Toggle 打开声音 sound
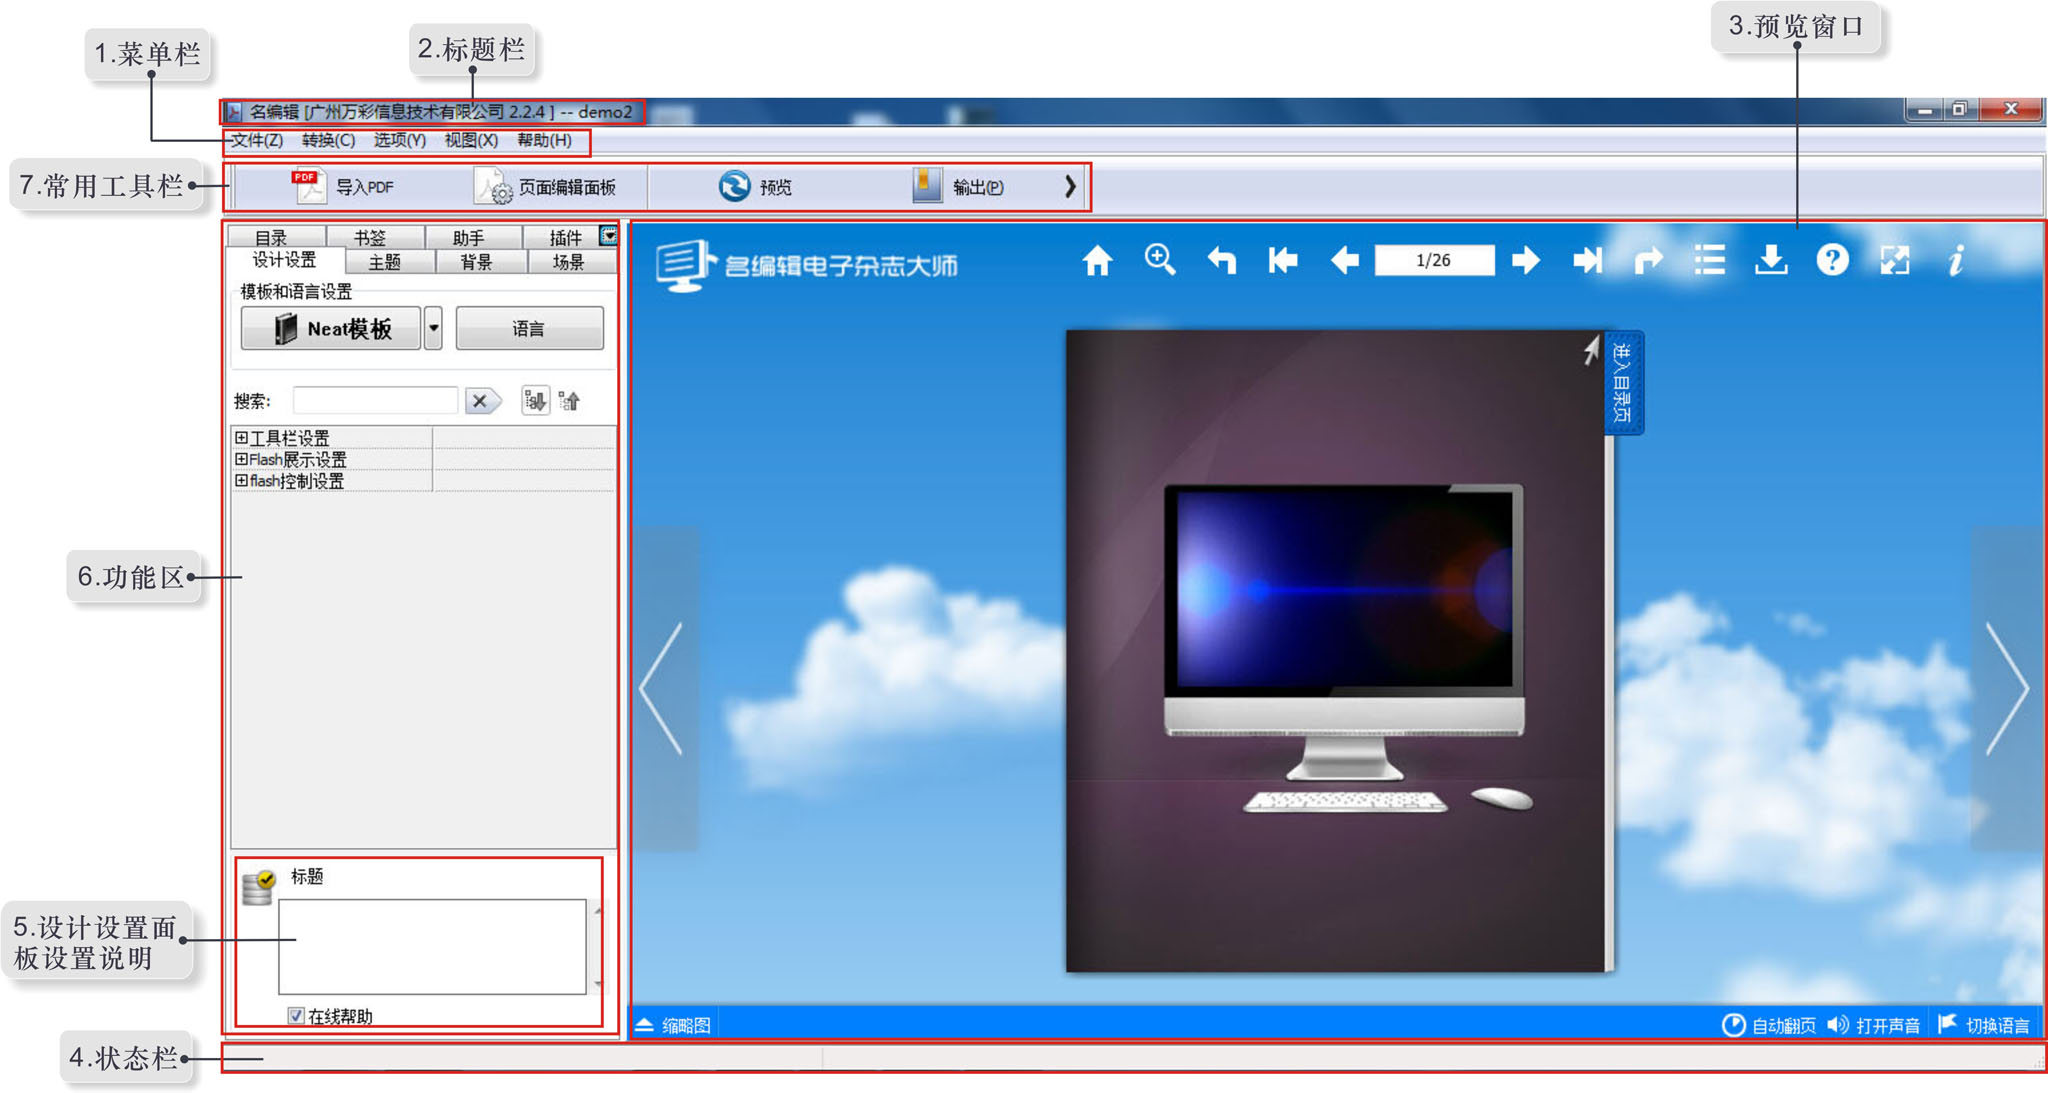This screenshot has width=2048, height=1093. [1874, 1025]
